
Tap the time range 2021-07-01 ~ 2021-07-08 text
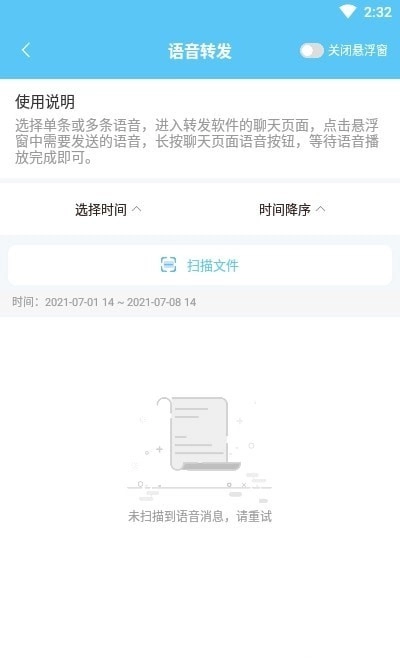[x=120, y=302]
